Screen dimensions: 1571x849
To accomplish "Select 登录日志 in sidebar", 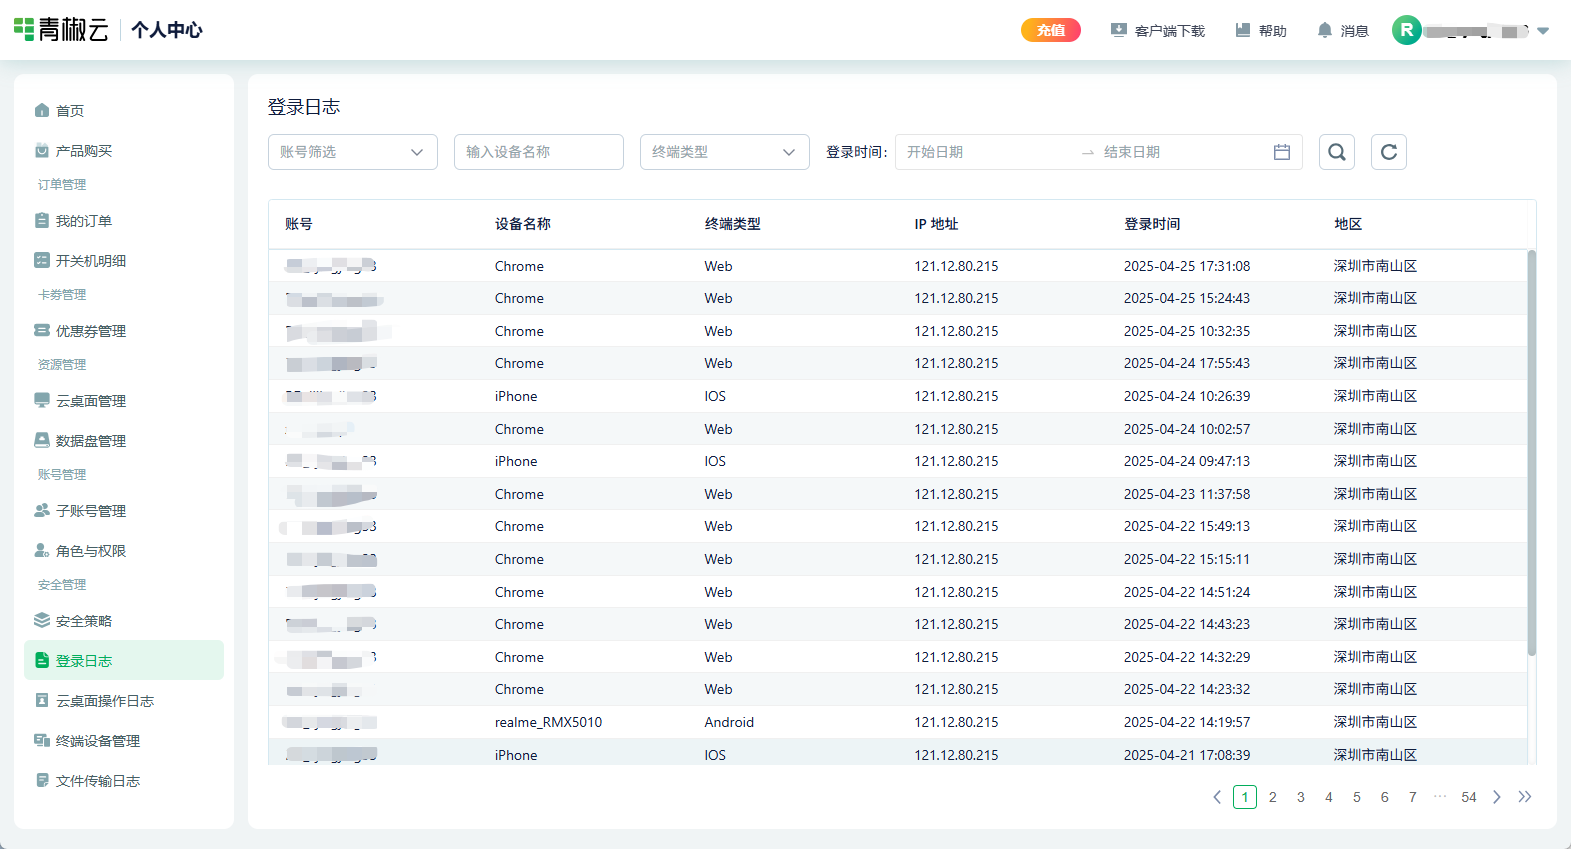I will coord(124,660).
